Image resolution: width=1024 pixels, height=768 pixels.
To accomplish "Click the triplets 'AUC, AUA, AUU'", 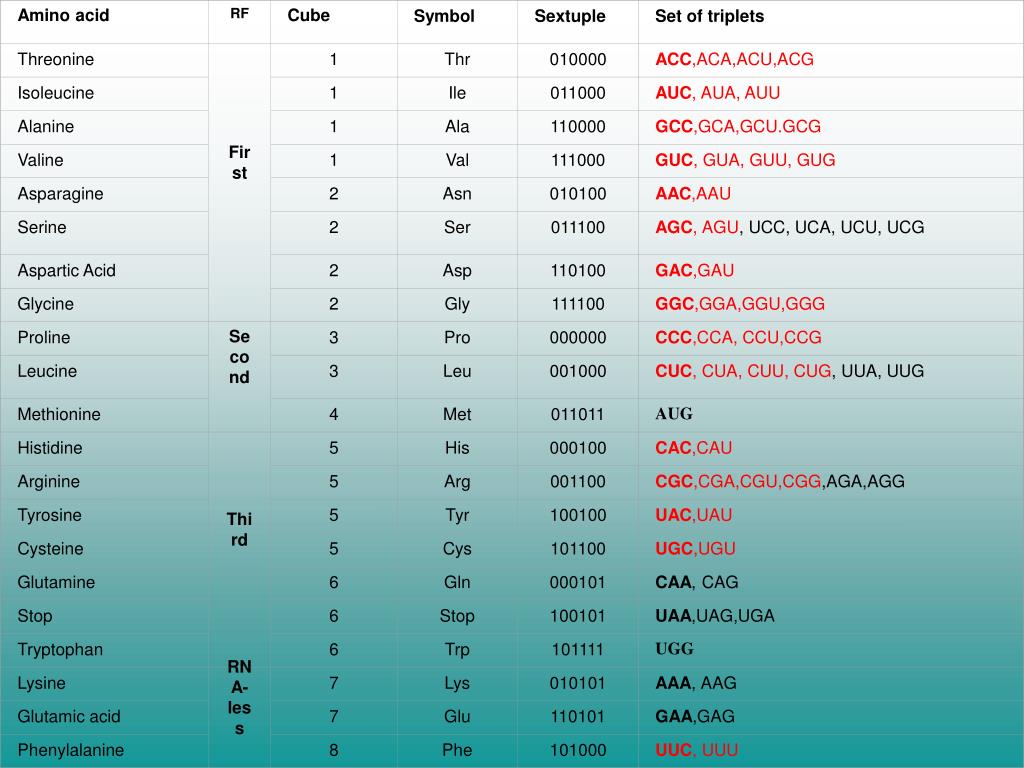I will click(718, 93).
